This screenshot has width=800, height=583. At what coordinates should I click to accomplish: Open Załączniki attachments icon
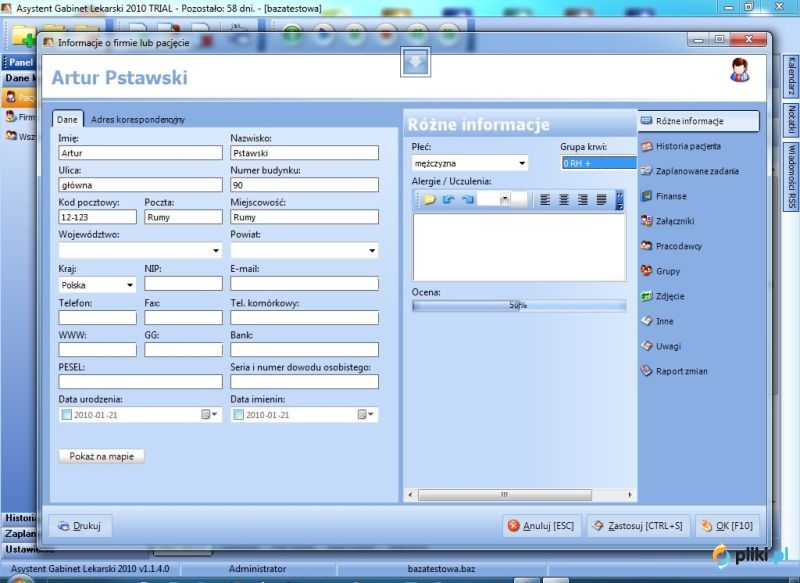(x=646, y=221)
